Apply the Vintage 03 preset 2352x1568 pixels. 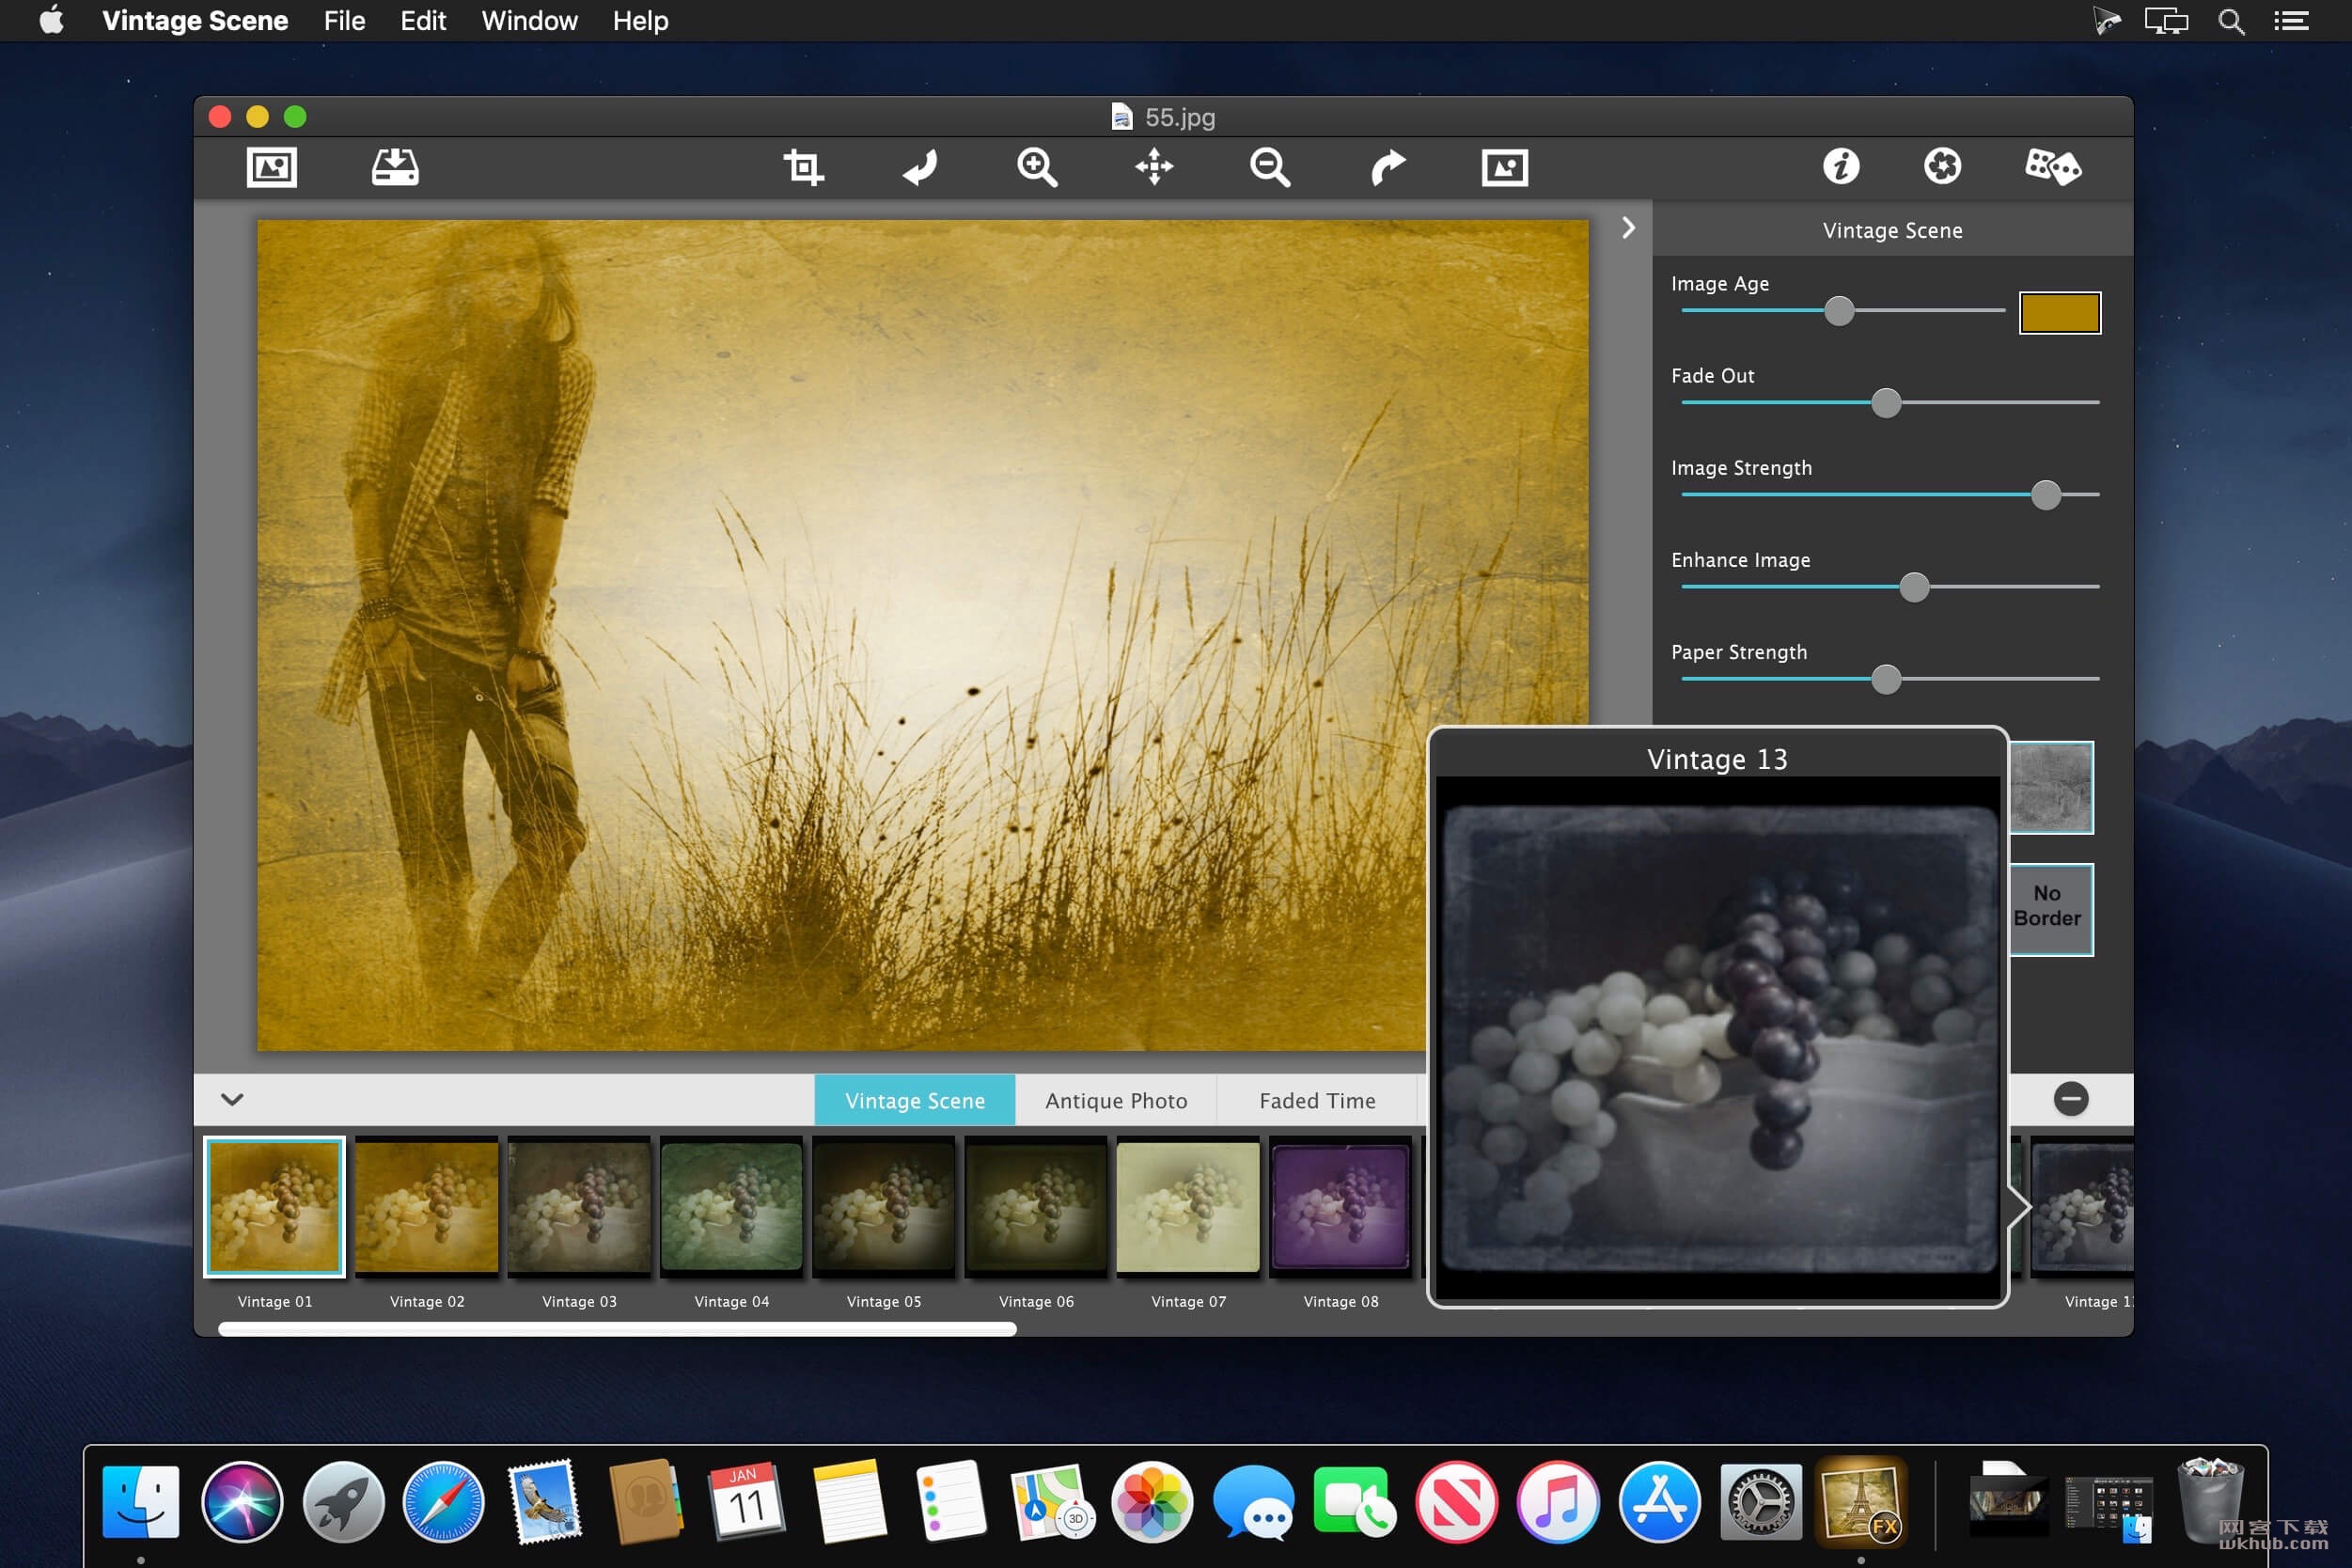[x=579, y=1207]
